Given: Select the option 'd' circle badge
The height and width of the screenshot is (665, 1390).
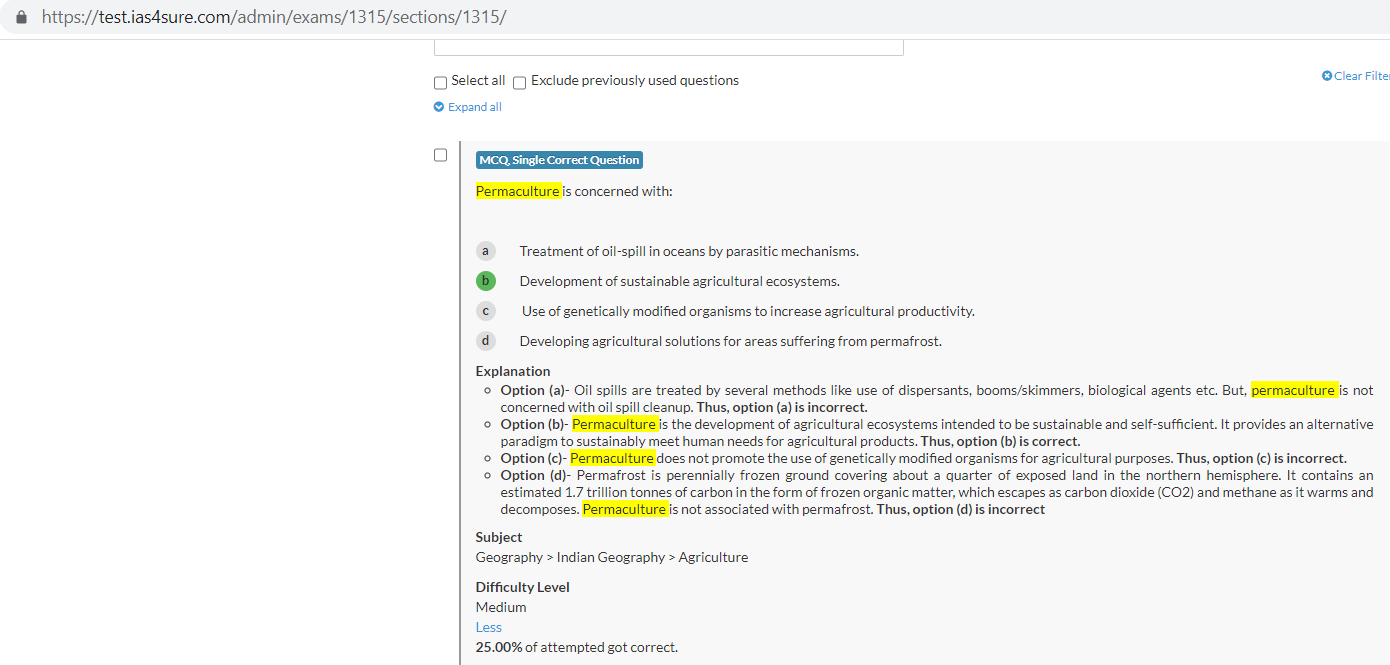Looking at the screenshot, I should (485, 341).
